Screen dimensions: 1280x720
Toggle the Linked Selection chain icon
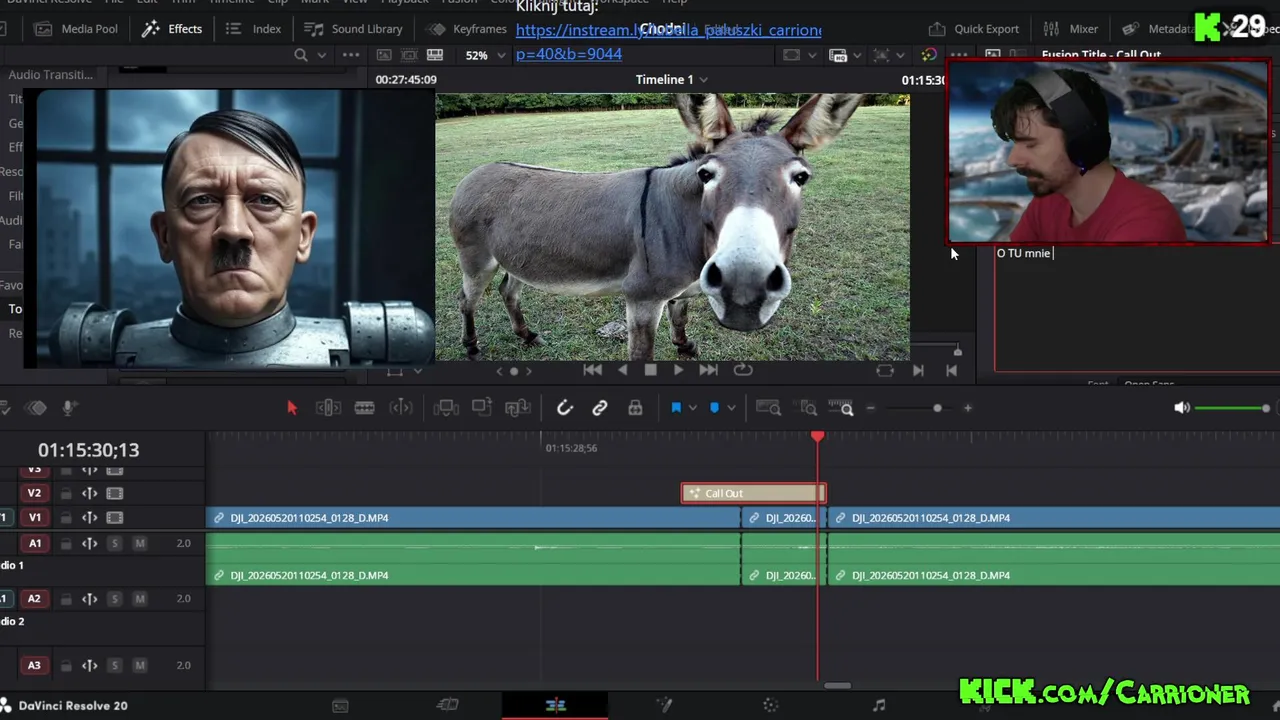click(x=600, y=408)
